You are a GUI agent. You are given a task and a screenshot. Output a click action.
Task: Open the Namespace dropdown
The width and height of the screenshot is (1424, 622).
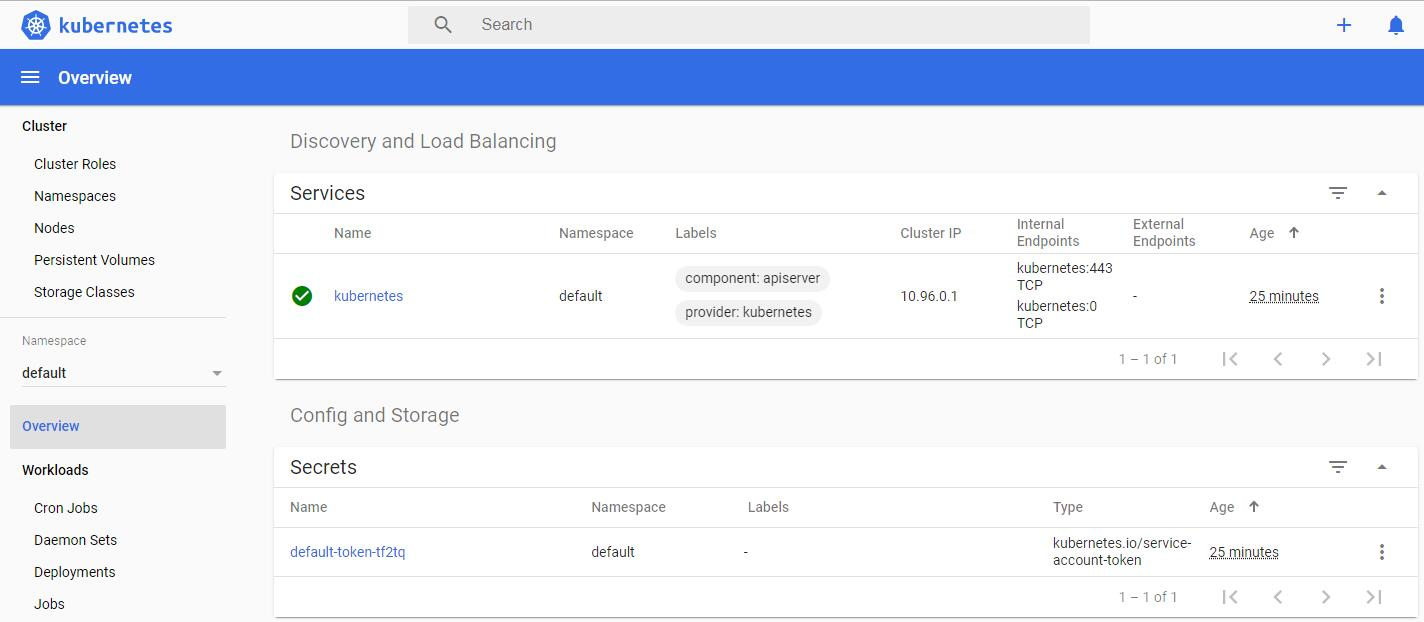122,373
